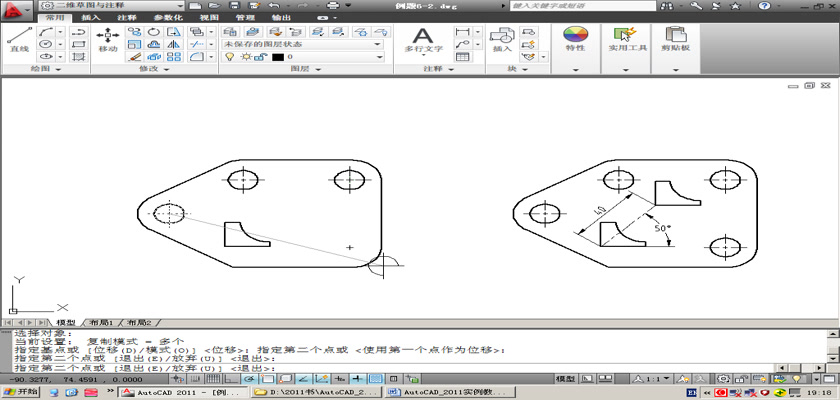Open the 实用工具 utilities panel
This screenshot has width=840, height=400.
click(x=627, y=38)
